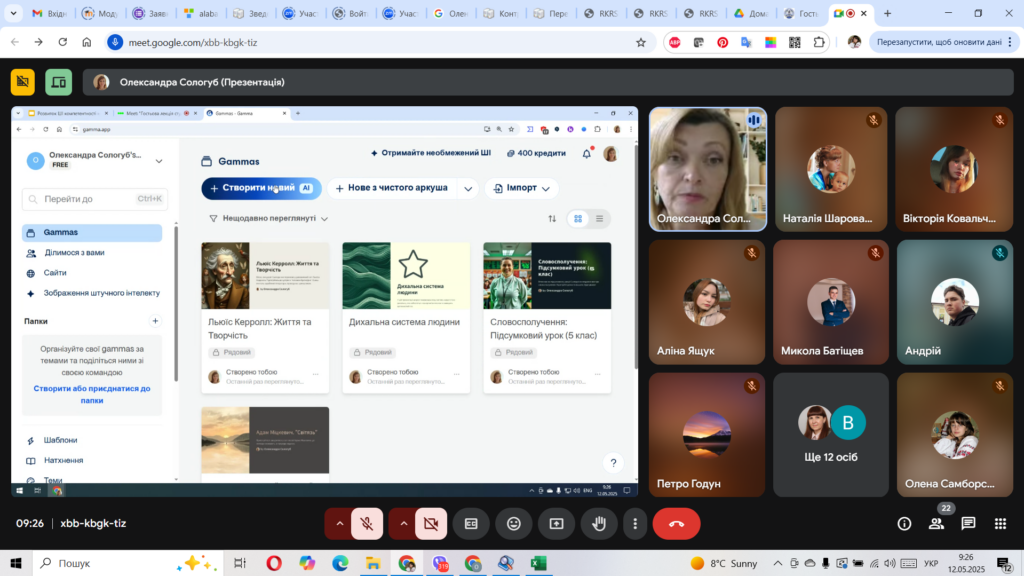Expand chevron next to Нове з чистого аркуша
1024x576 pixels.
pos(468,189)
